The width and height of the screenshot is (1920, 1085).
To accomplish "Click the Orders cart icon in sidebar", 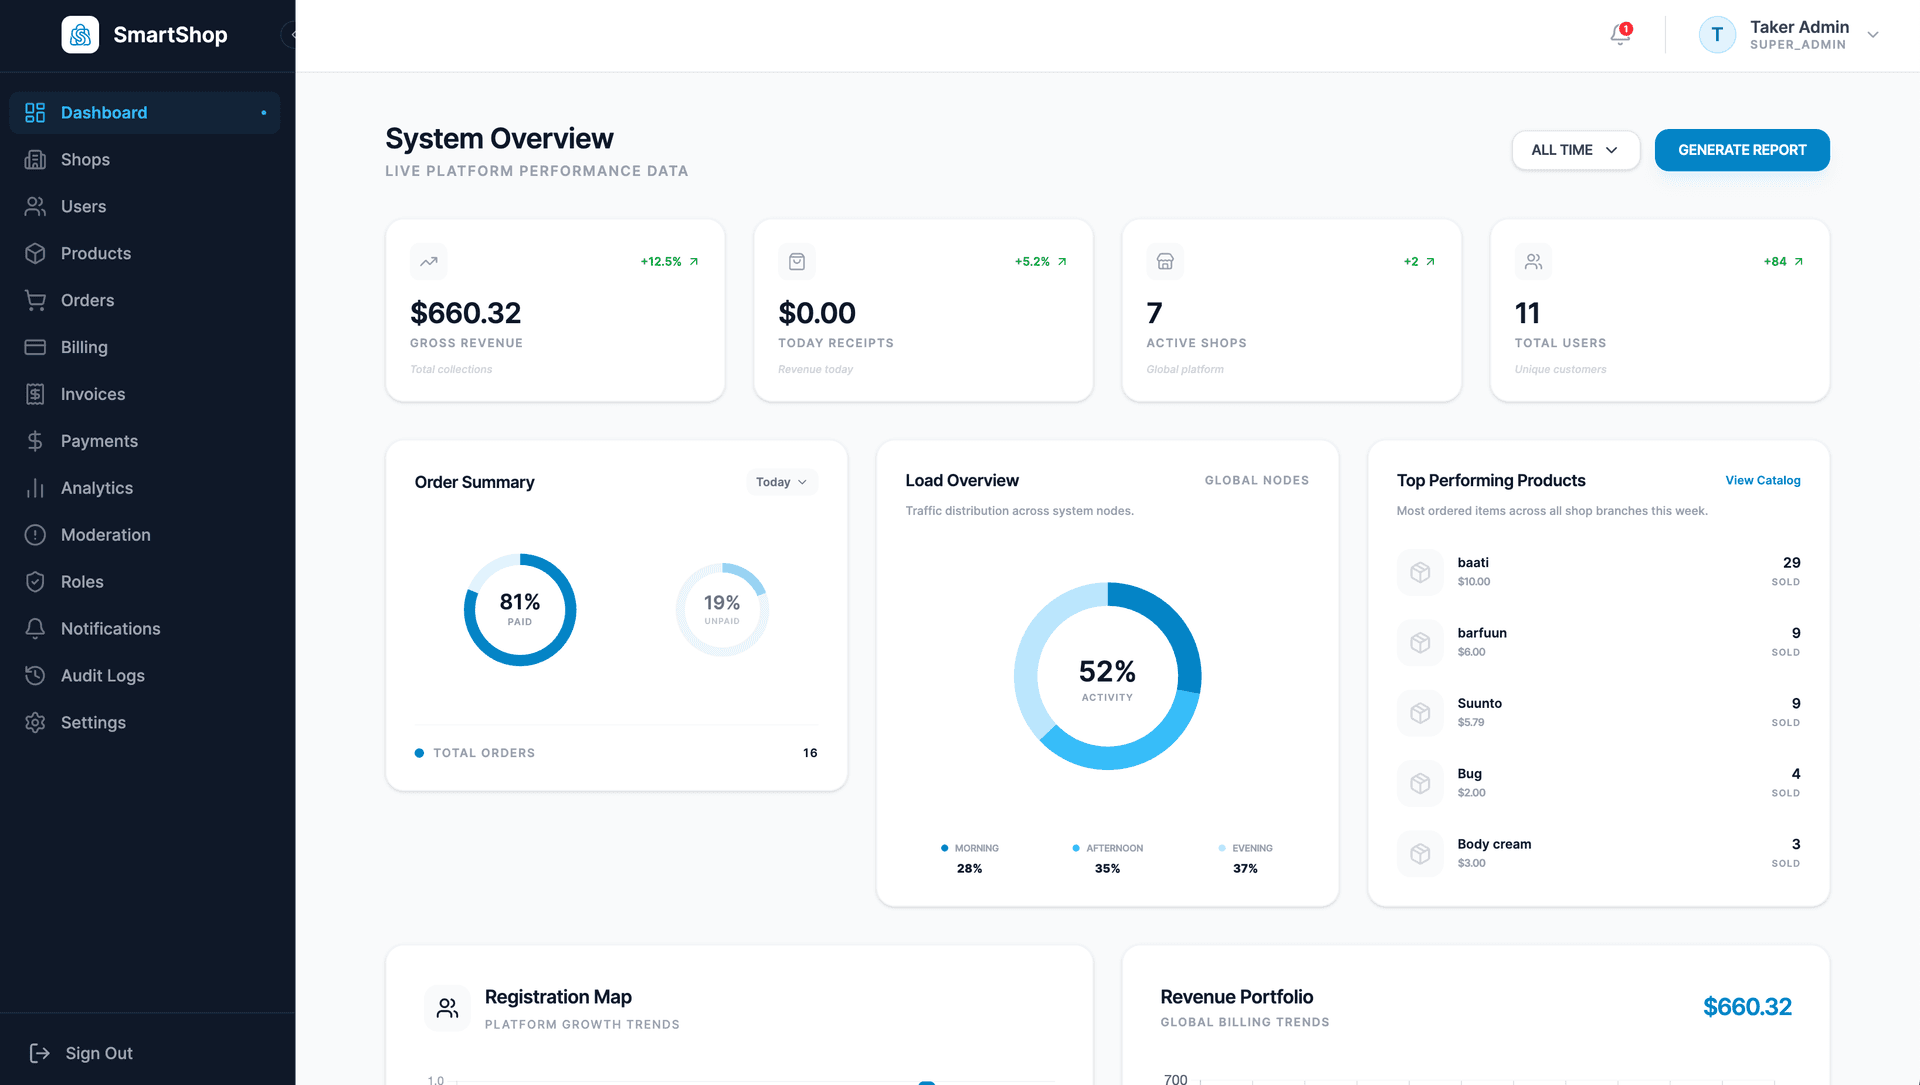I will (35, 301).
